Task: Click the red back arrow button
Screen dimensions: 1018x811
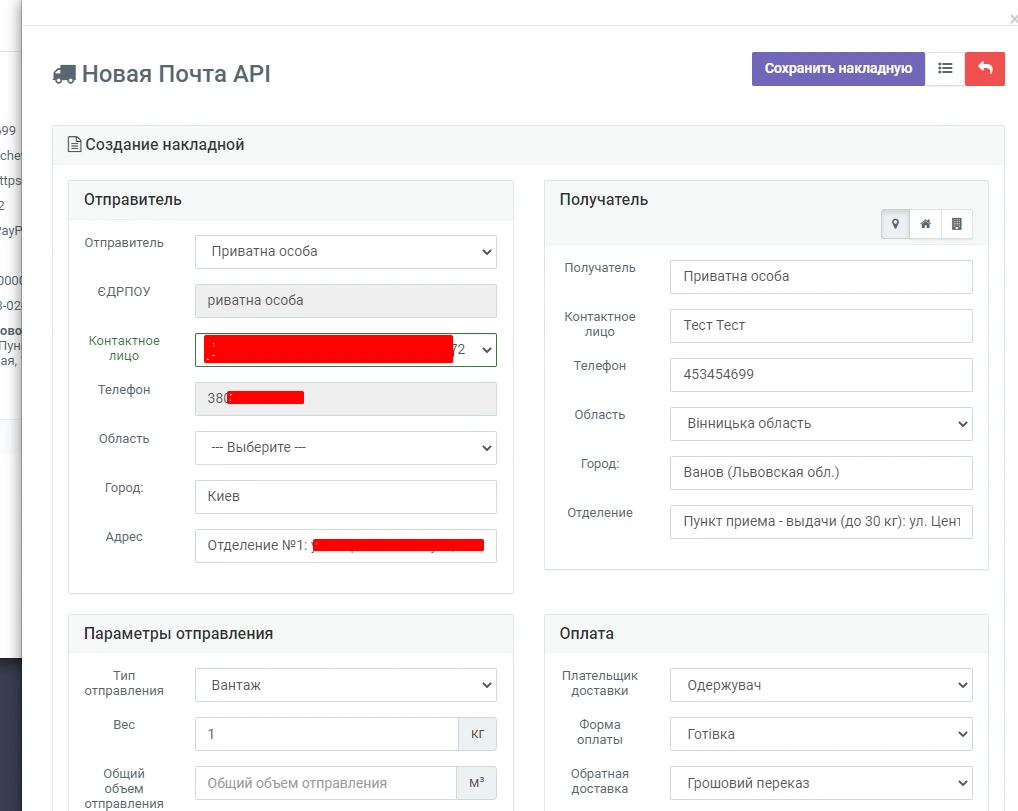Action: point(985,69)
